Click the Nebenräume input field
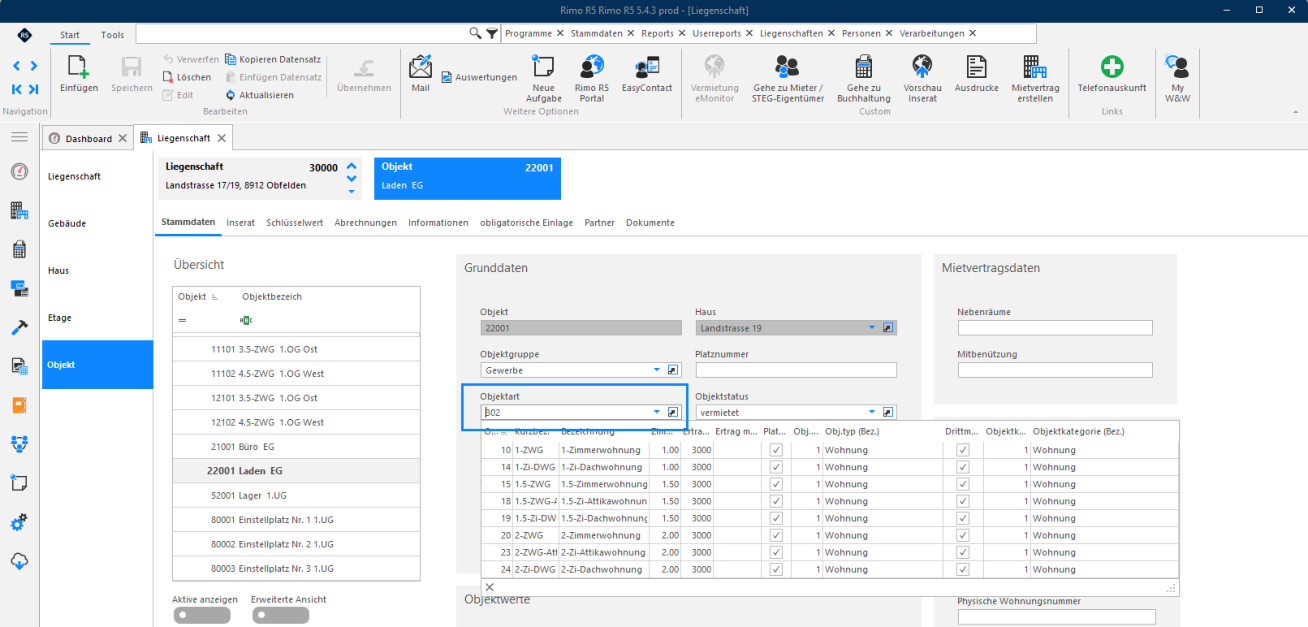 point(1055,328)
